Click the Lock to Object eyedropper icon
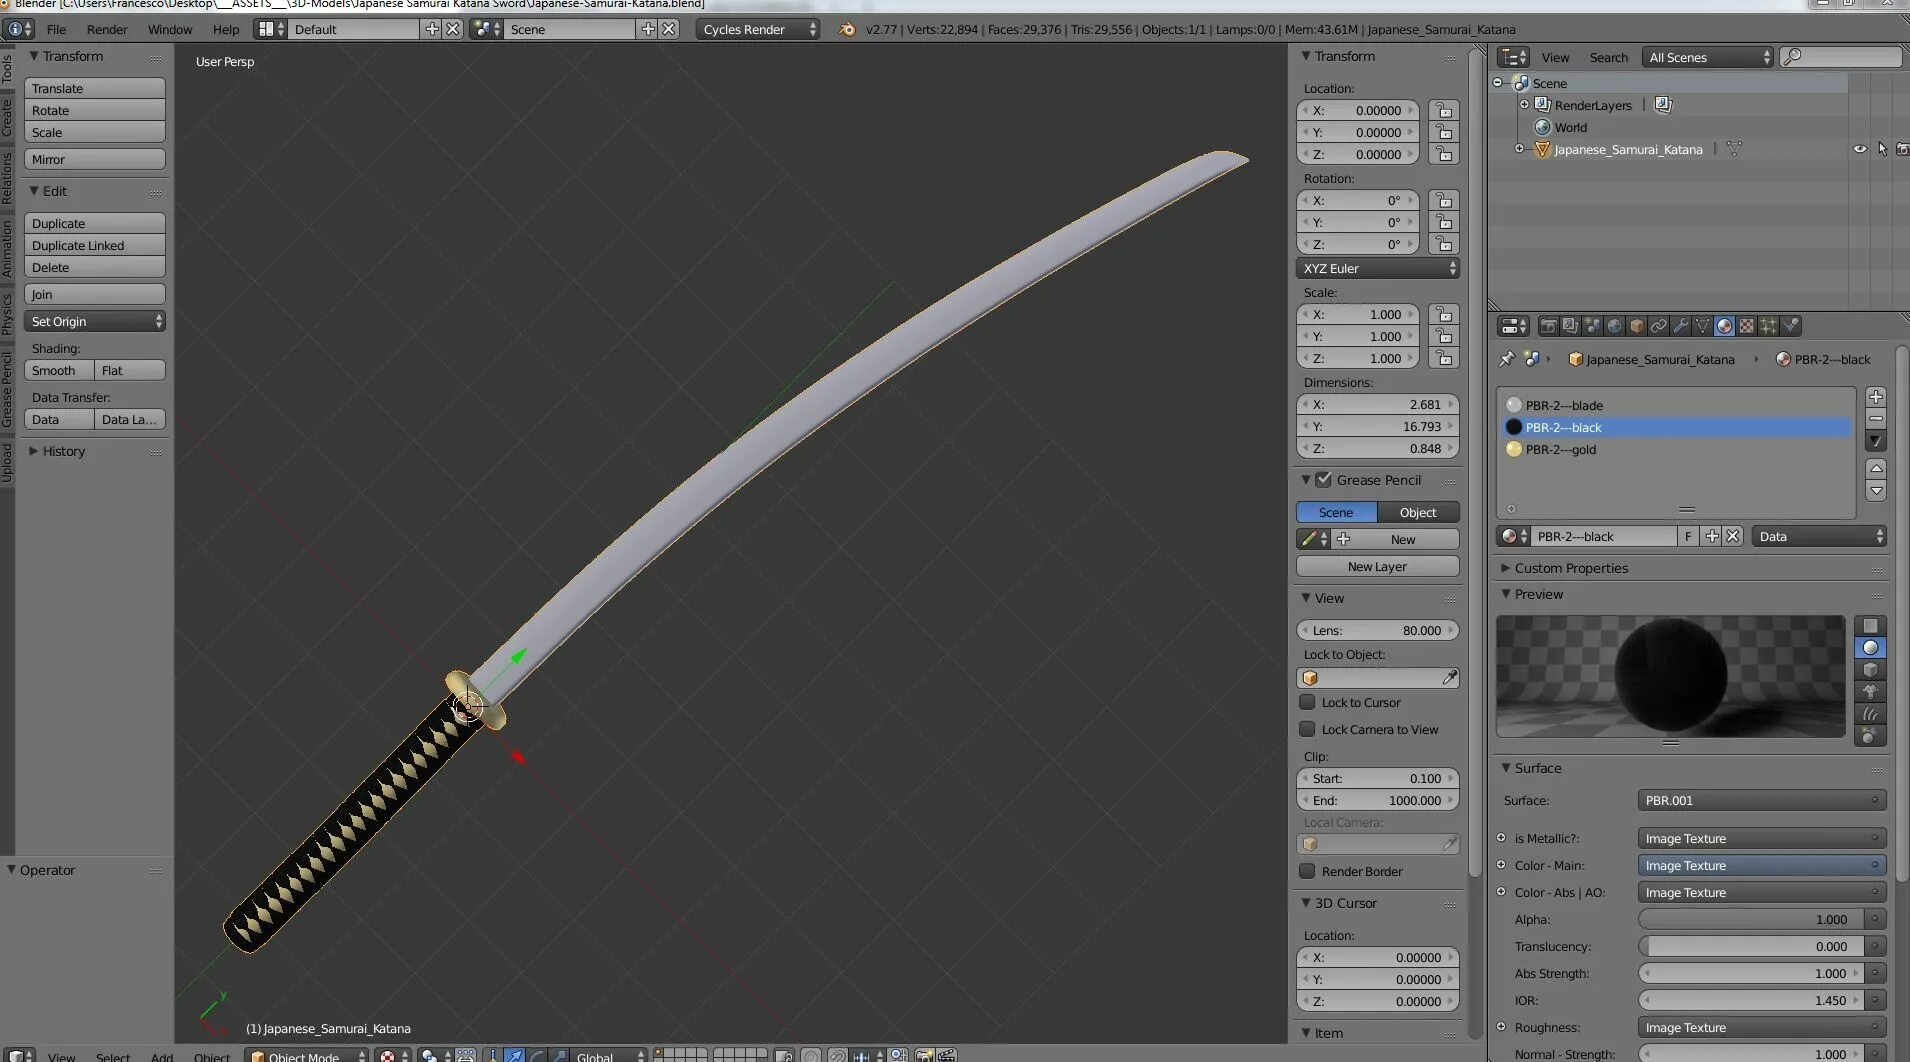This screenshot has height=1062, width=1910. 1449,678
